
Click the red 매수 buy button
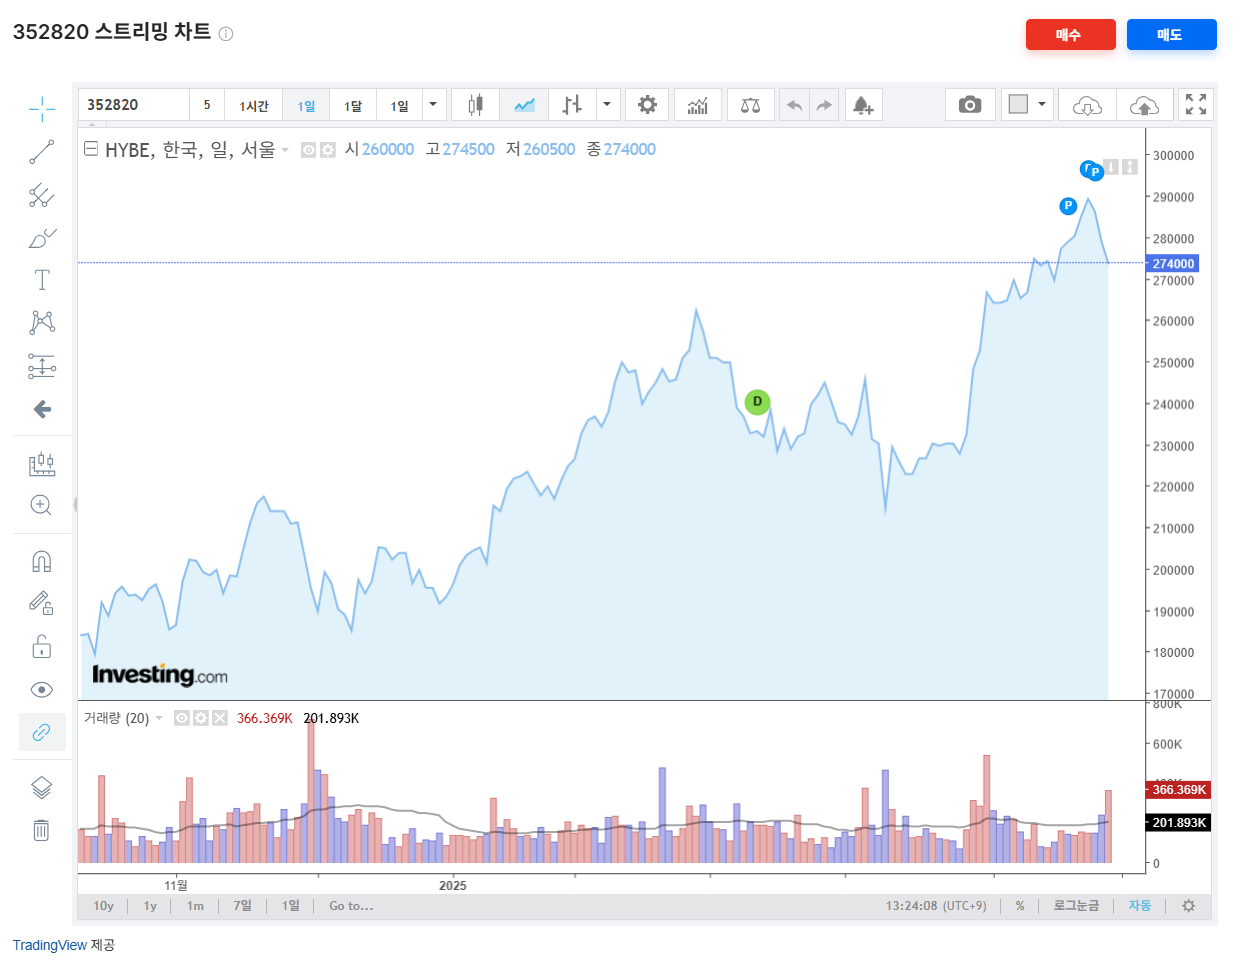pos(1070,34)
